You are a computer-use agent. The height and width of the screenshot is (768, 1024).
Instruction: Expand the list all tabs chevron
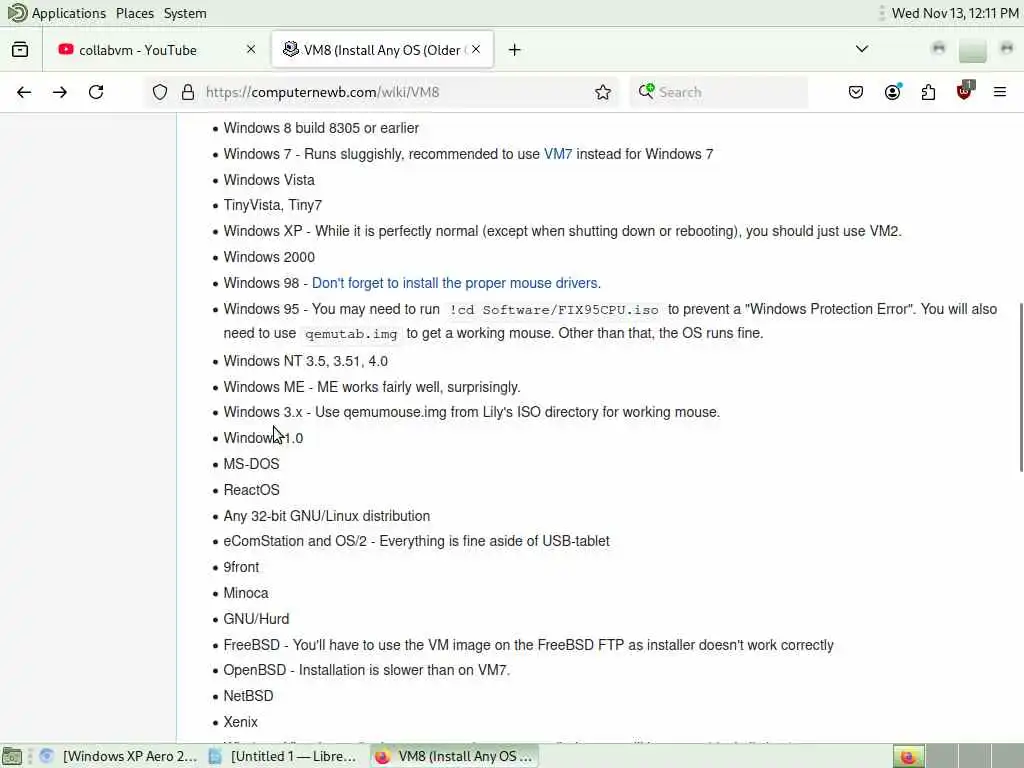(x=862, y=49)
